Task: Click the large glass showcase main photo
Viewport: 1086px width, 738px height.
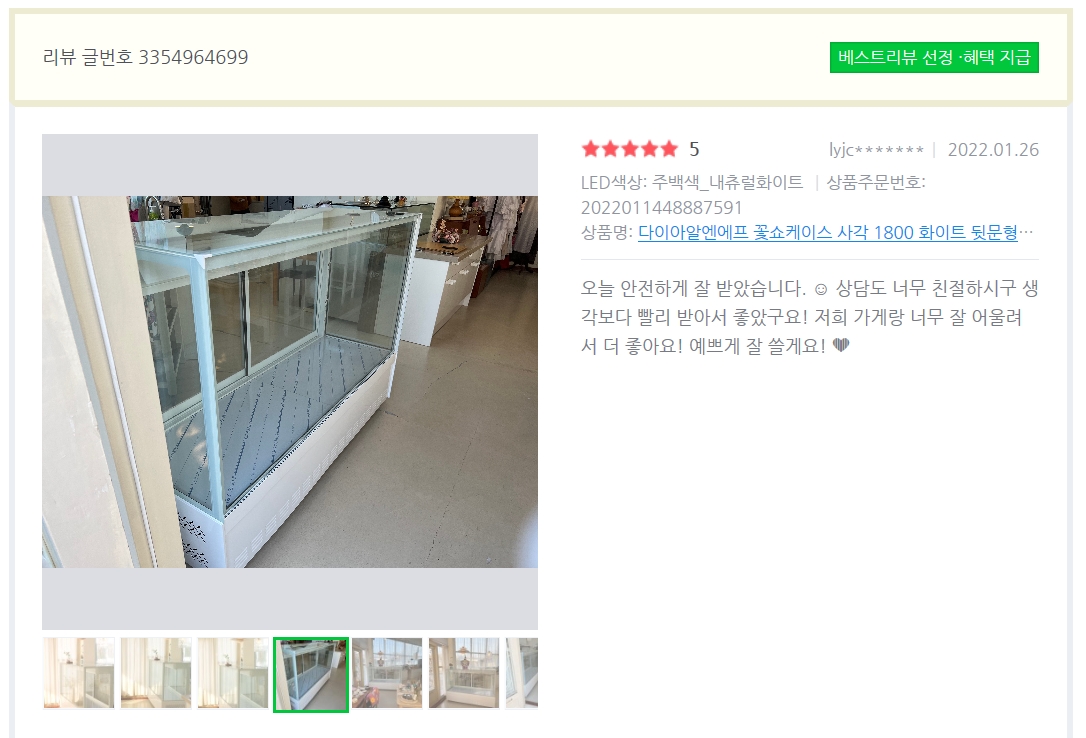Action: coord(290,382)
